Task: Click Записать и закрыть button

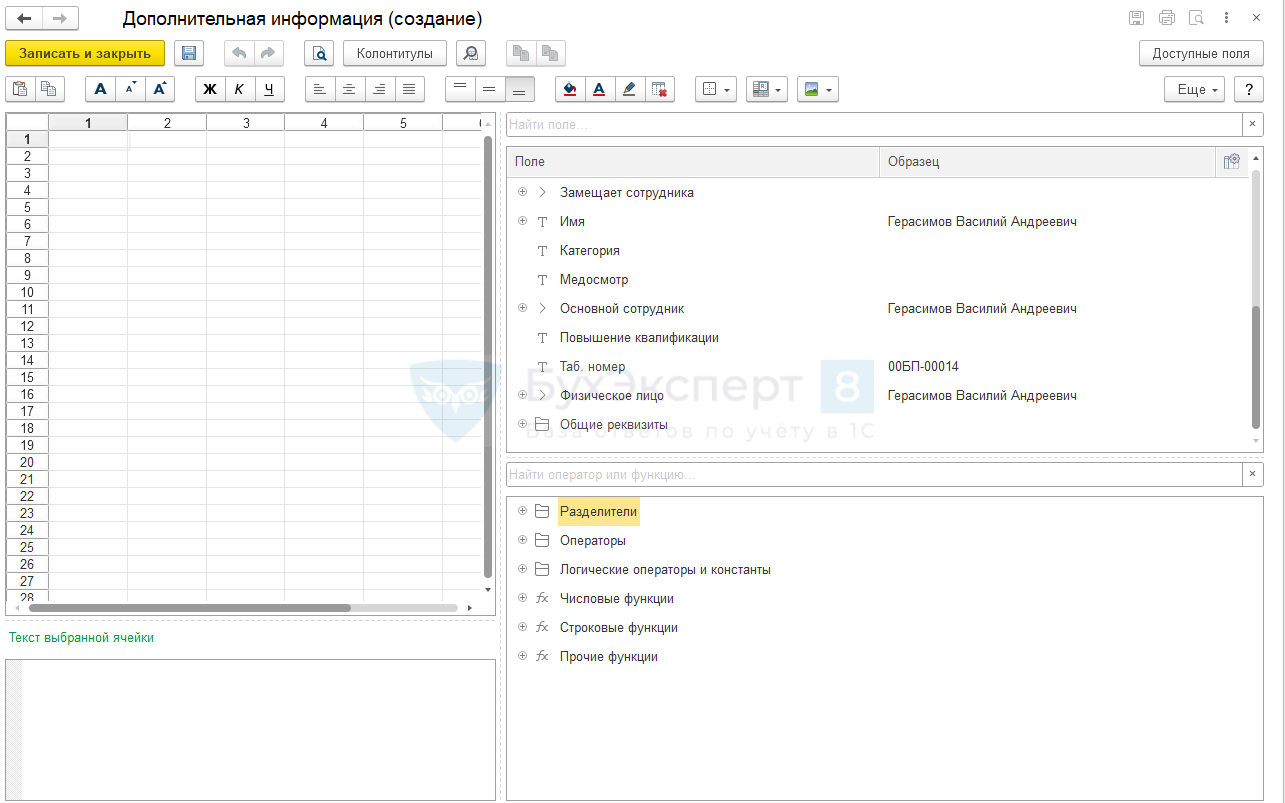Action: (85, 54)
